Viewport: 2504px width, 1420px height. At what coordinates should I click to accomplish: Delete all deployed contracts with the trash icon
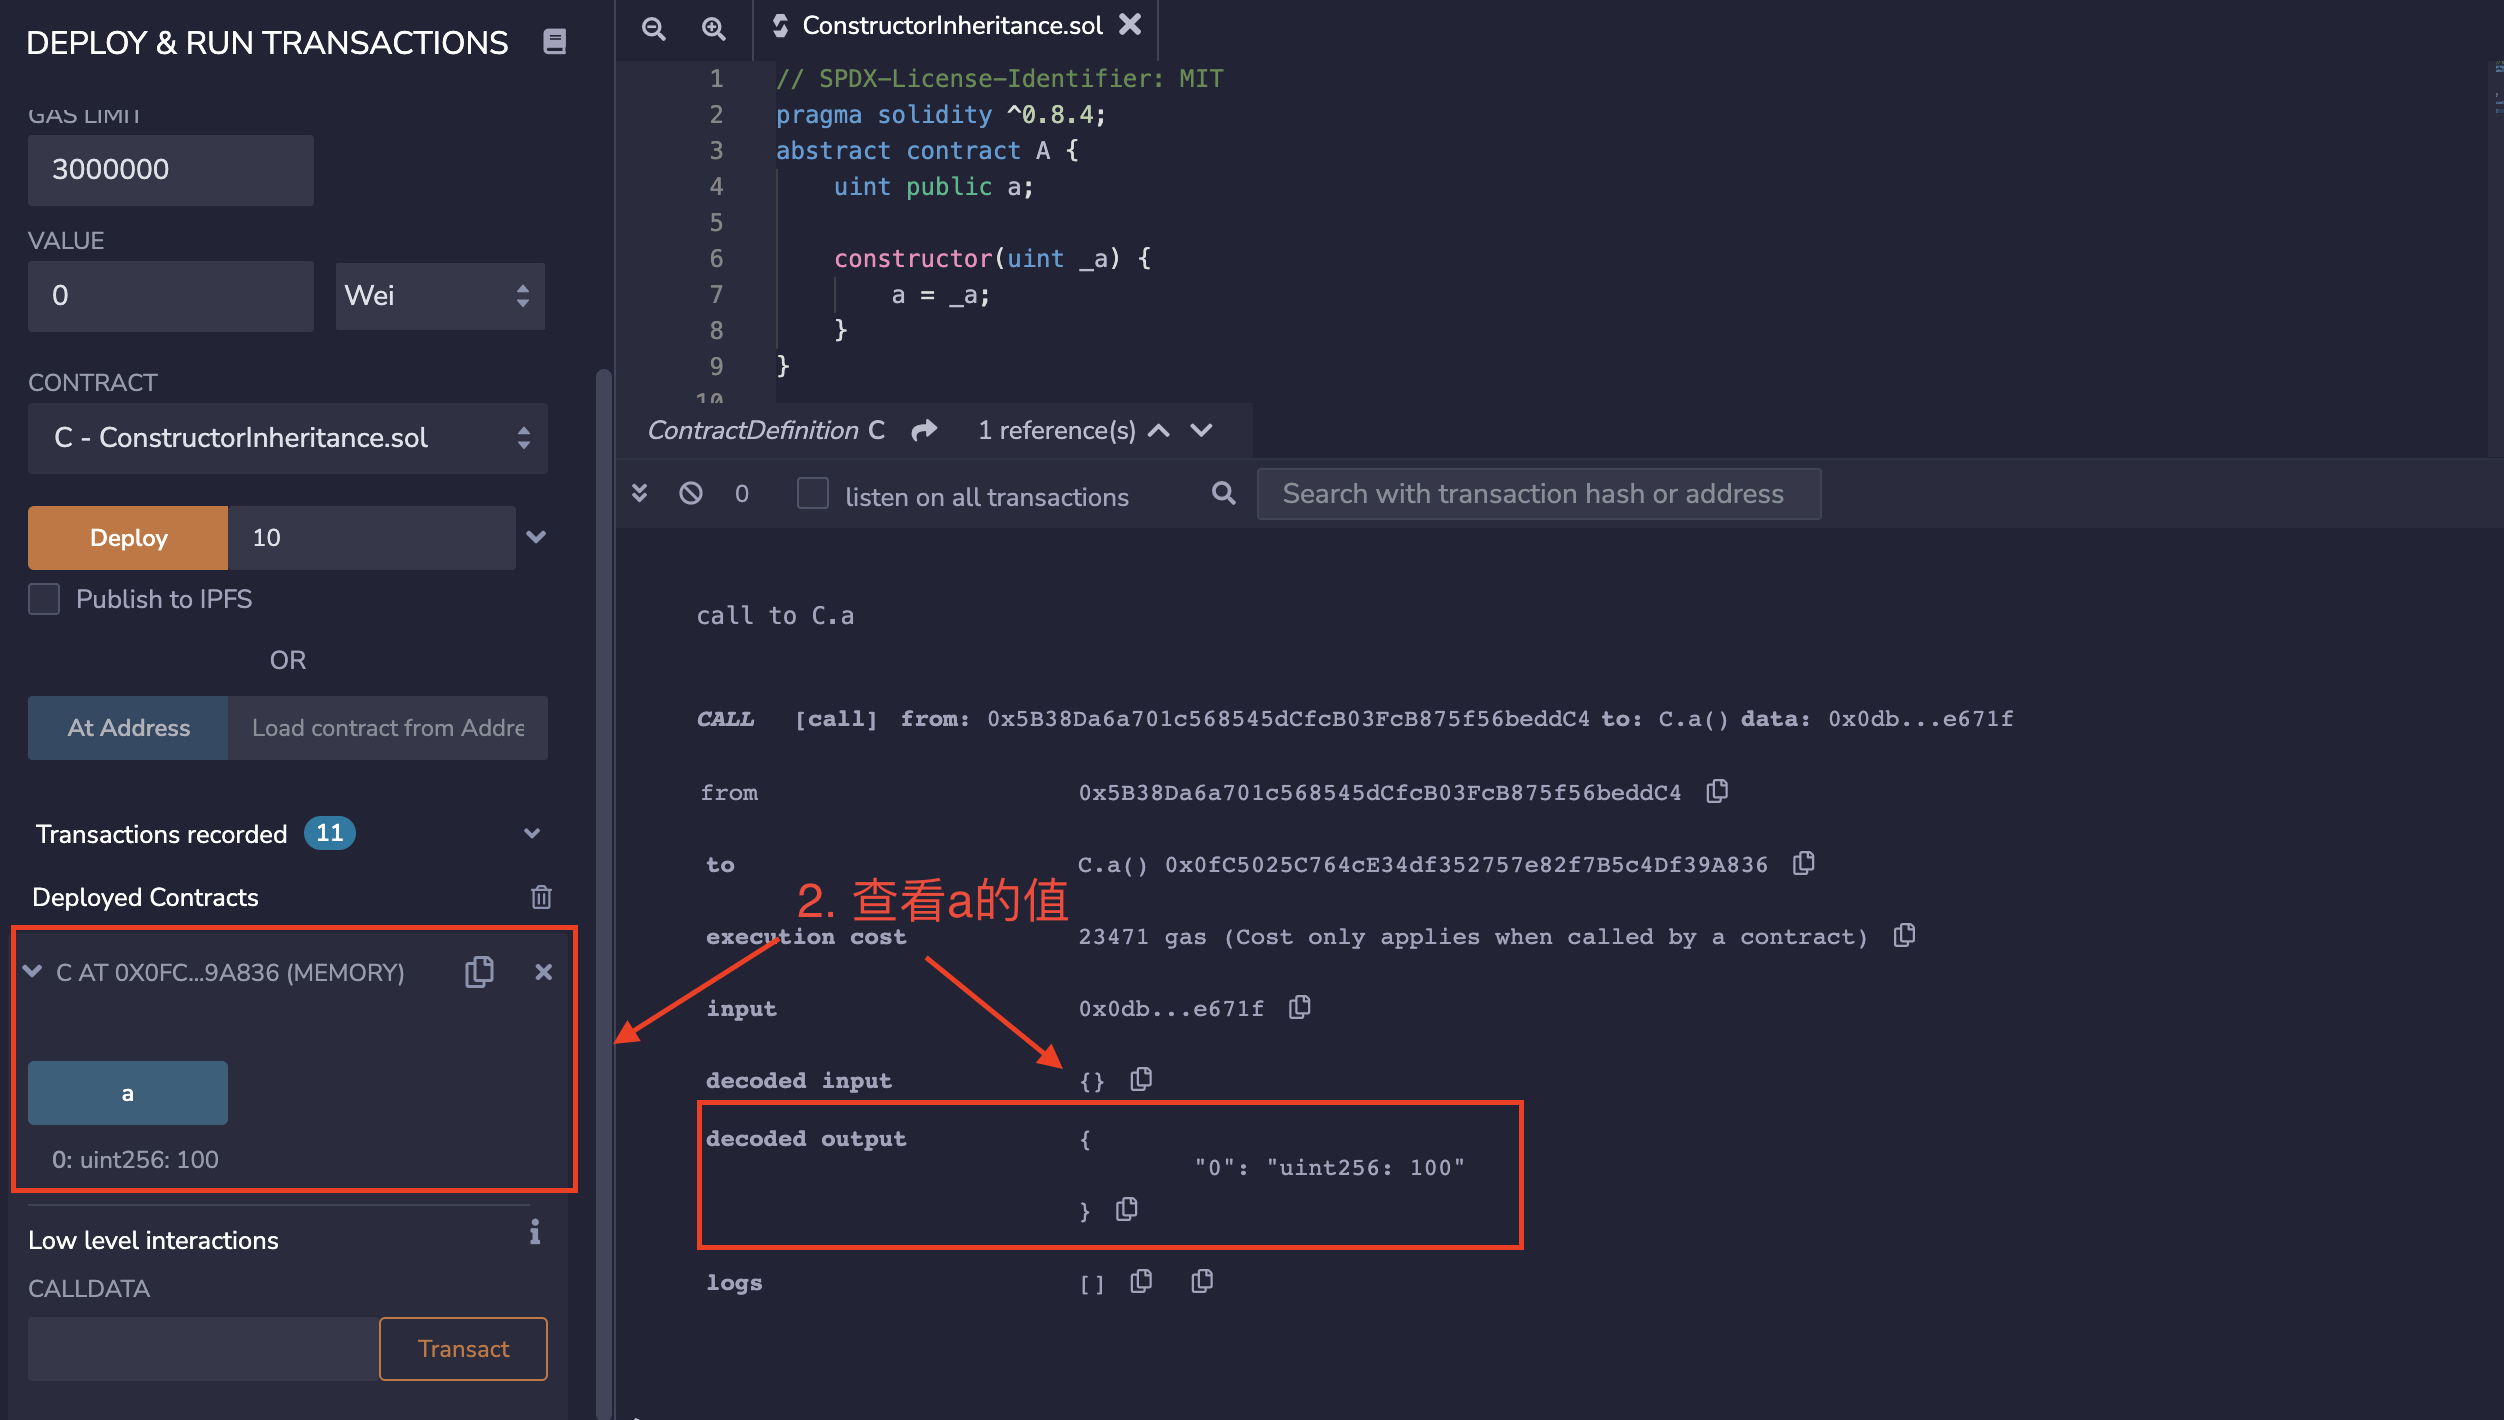(541, 897)
